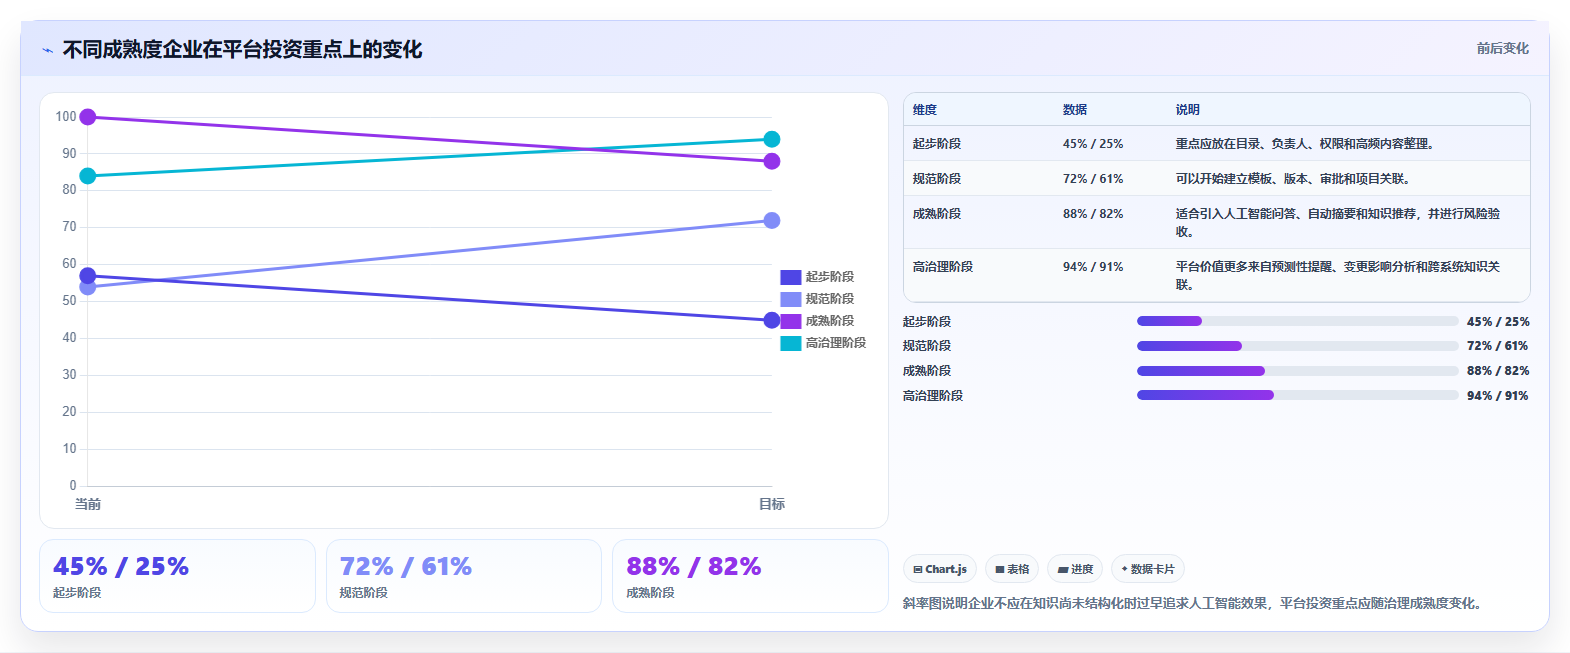
Task: Select the 成熟阶段 row in the table
Action: [x=1217, y=222]
